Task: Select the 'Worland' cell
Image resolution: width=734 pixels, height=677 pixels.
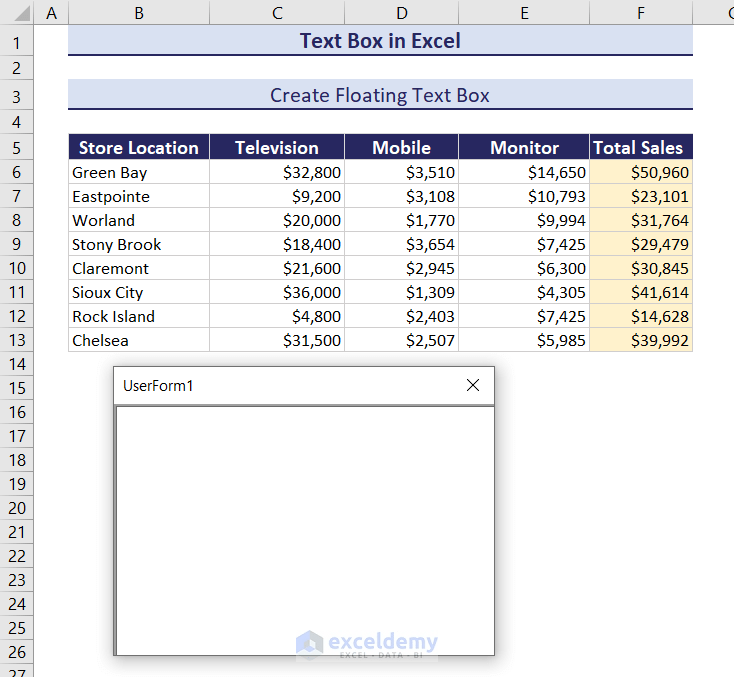Action: tap(139, 220)
